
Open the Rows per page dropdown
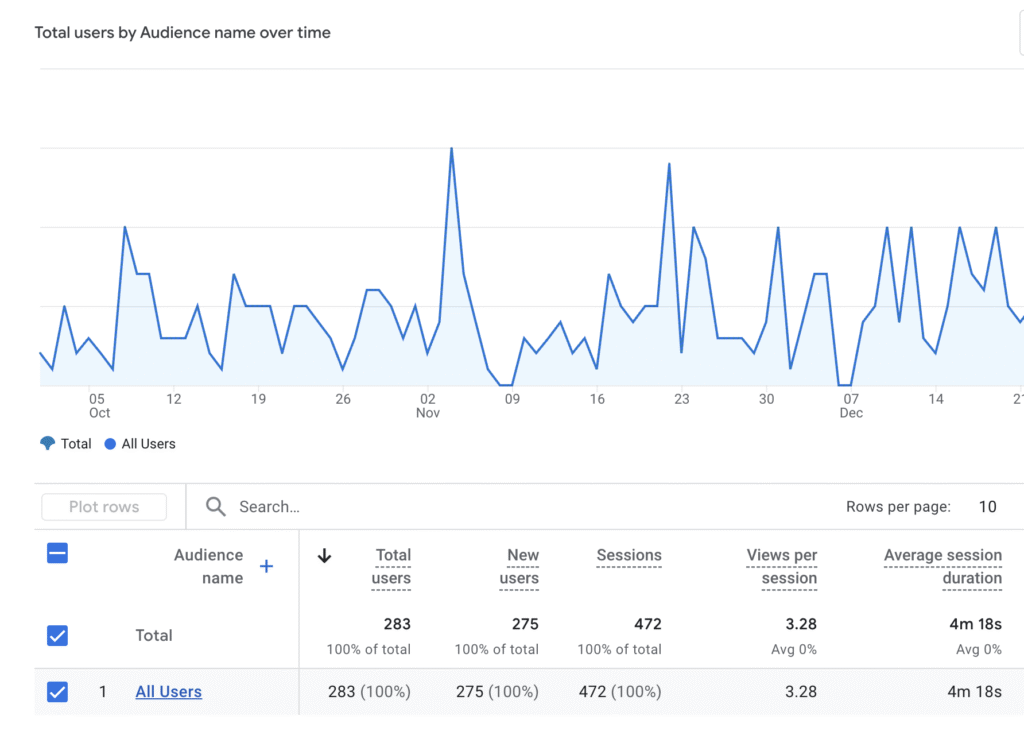986,507
